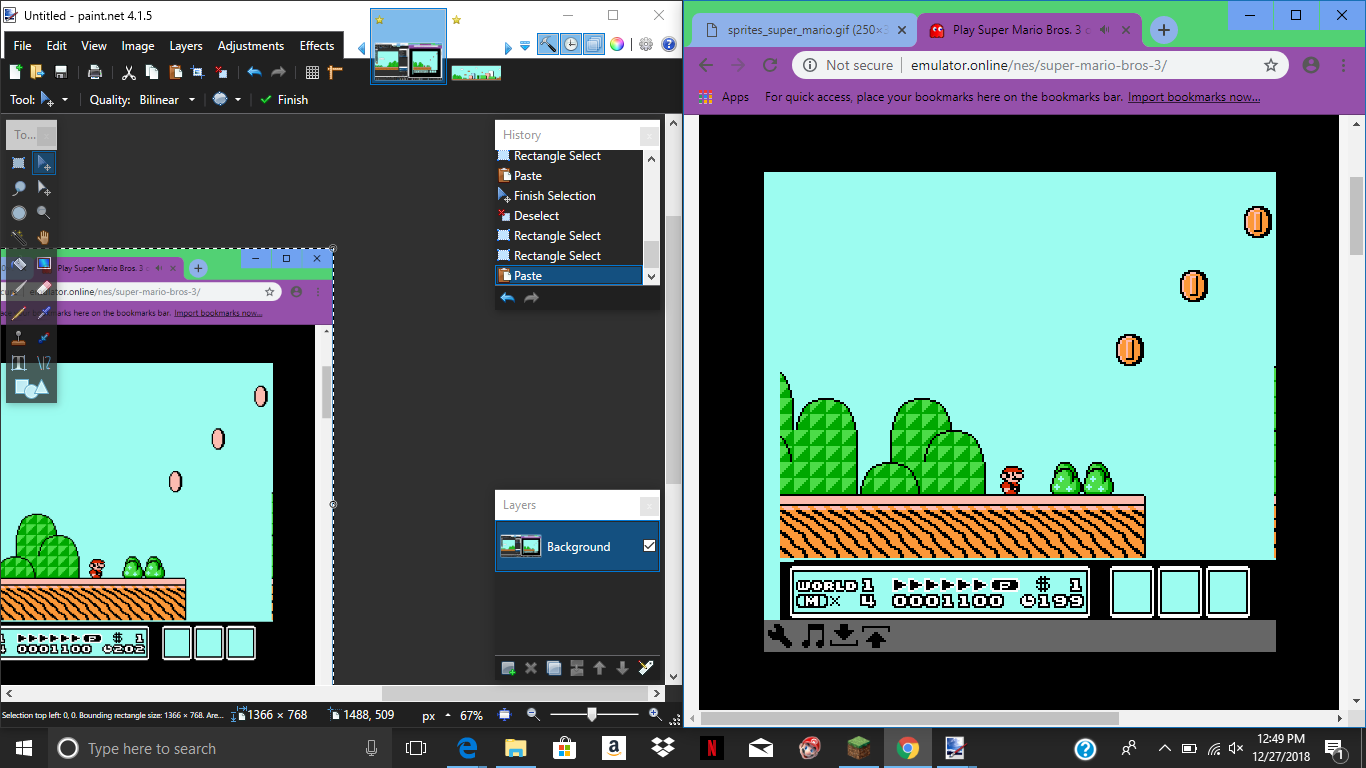Toggle the pixel grid display
1366x768 pixels.
tap(312, 72)
